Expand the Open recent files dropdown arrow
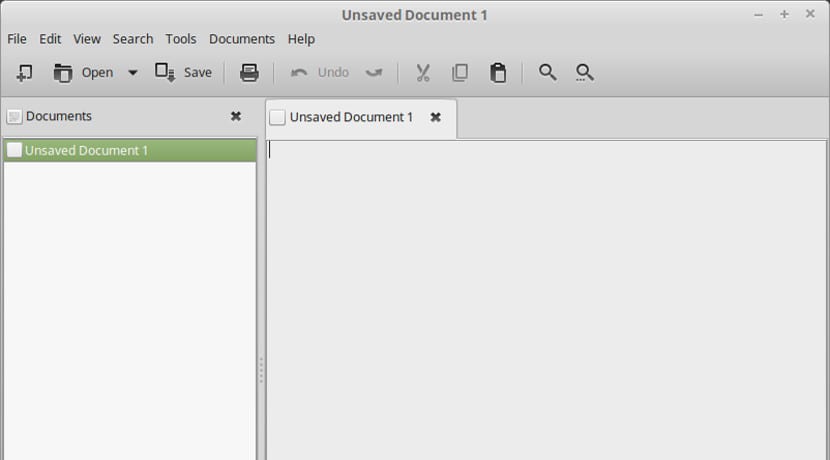The width and height of the screenshot is (830, 460). click(x=133, y=73)
